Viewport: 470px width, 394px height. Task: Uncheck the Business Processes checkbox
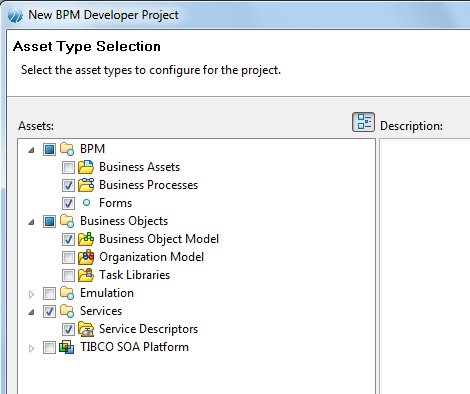point(68,185)
